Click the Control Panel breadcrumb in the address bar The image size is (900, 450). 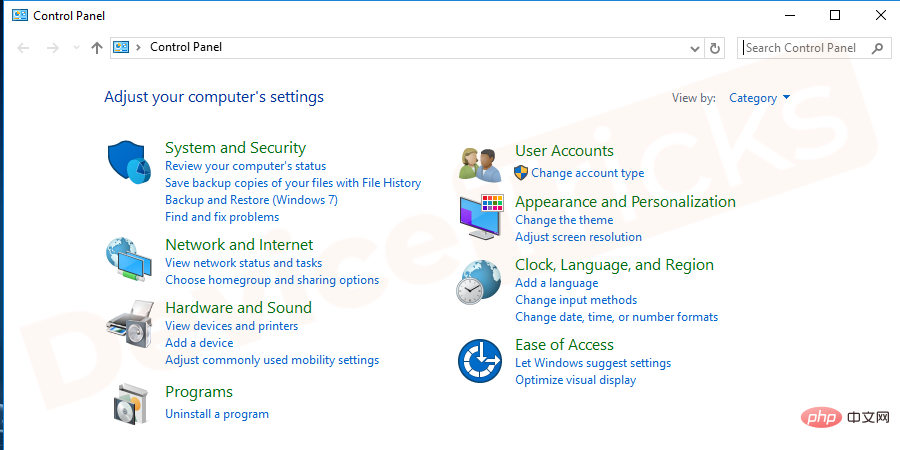click(186, 47)
